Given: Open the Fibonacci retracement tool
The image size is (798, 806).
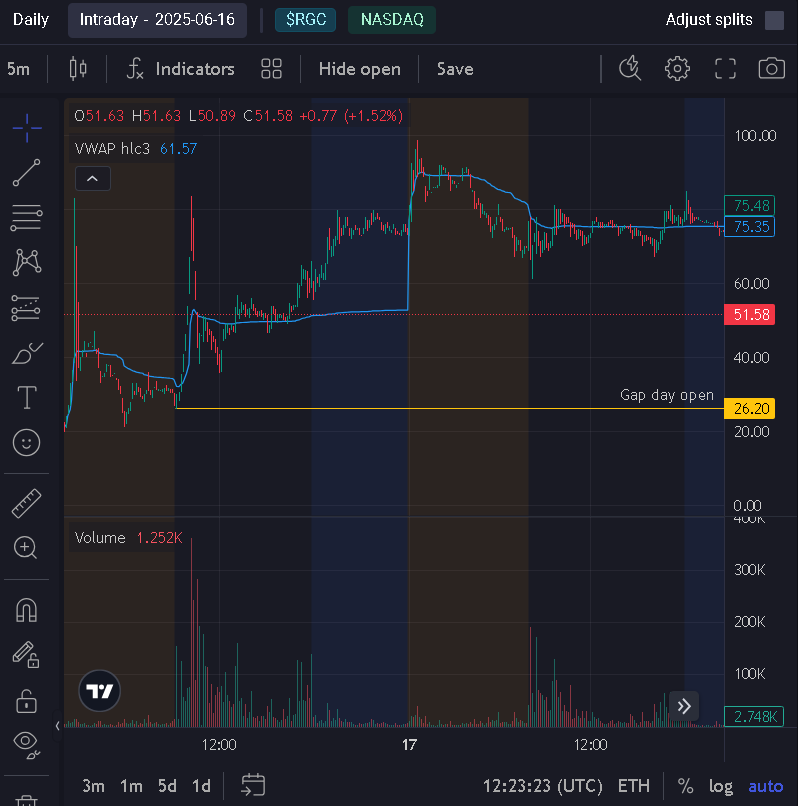Looking at the screenshot, I should (27, 217).
